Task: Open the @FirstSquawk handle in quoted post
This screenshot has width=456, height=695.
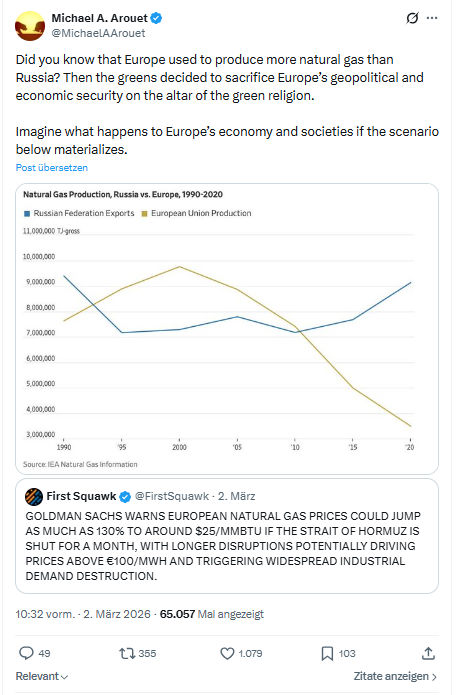Action: 171,496
